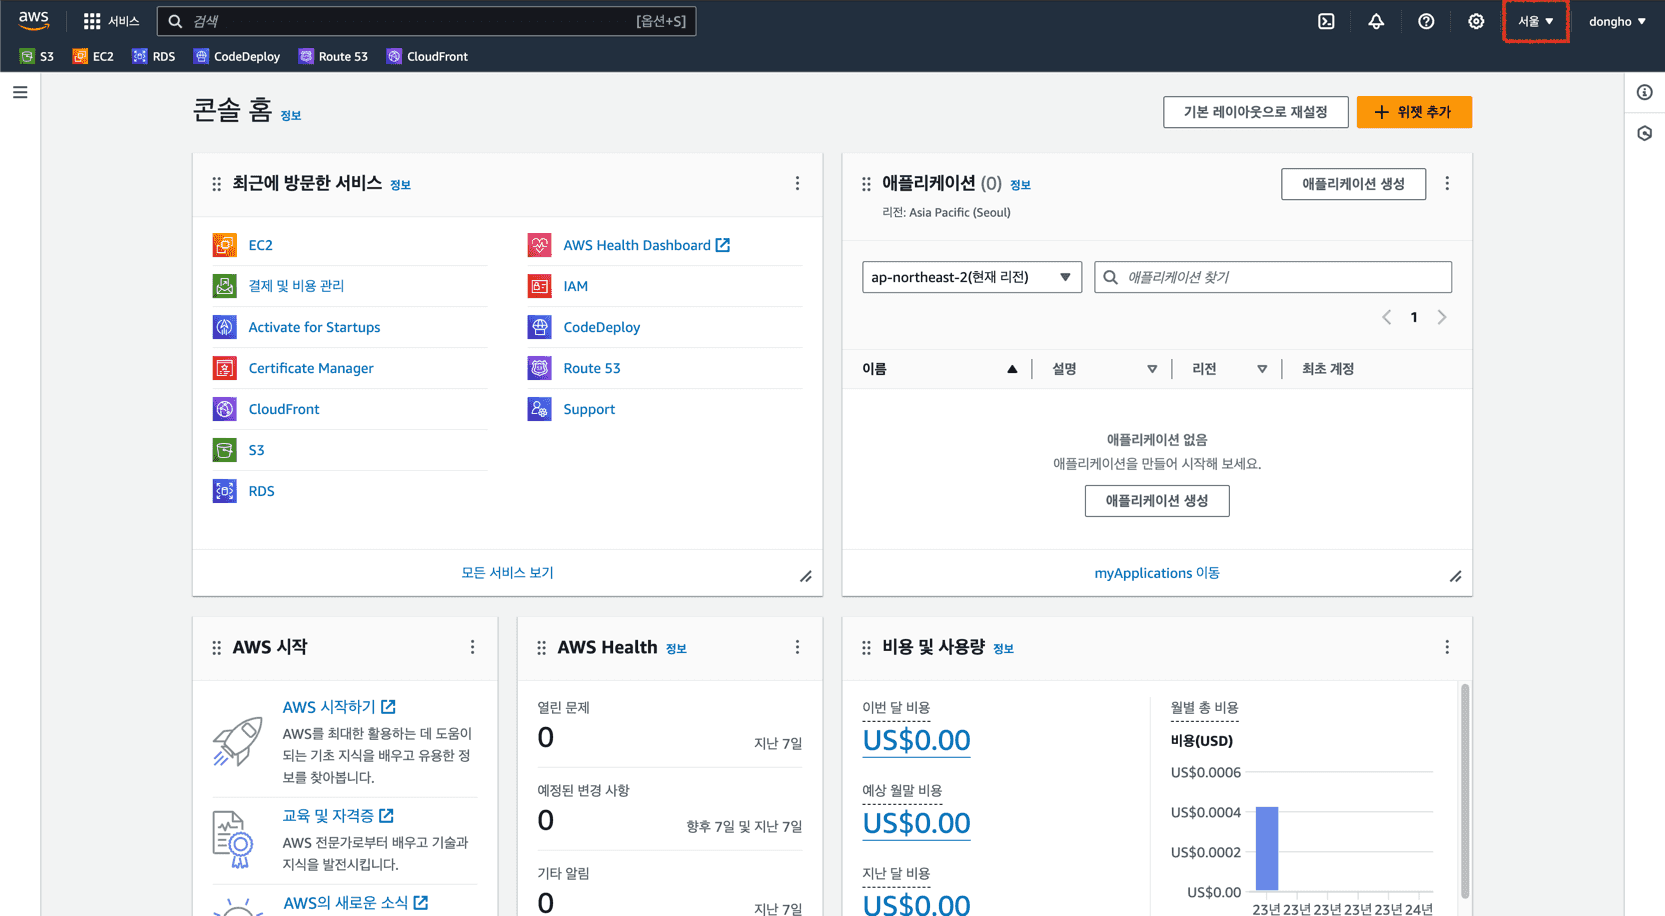This screenshot has width=1665, height=916.
Task: Grab the recently visited widget drag handle
Action: (x=216, y=184)
